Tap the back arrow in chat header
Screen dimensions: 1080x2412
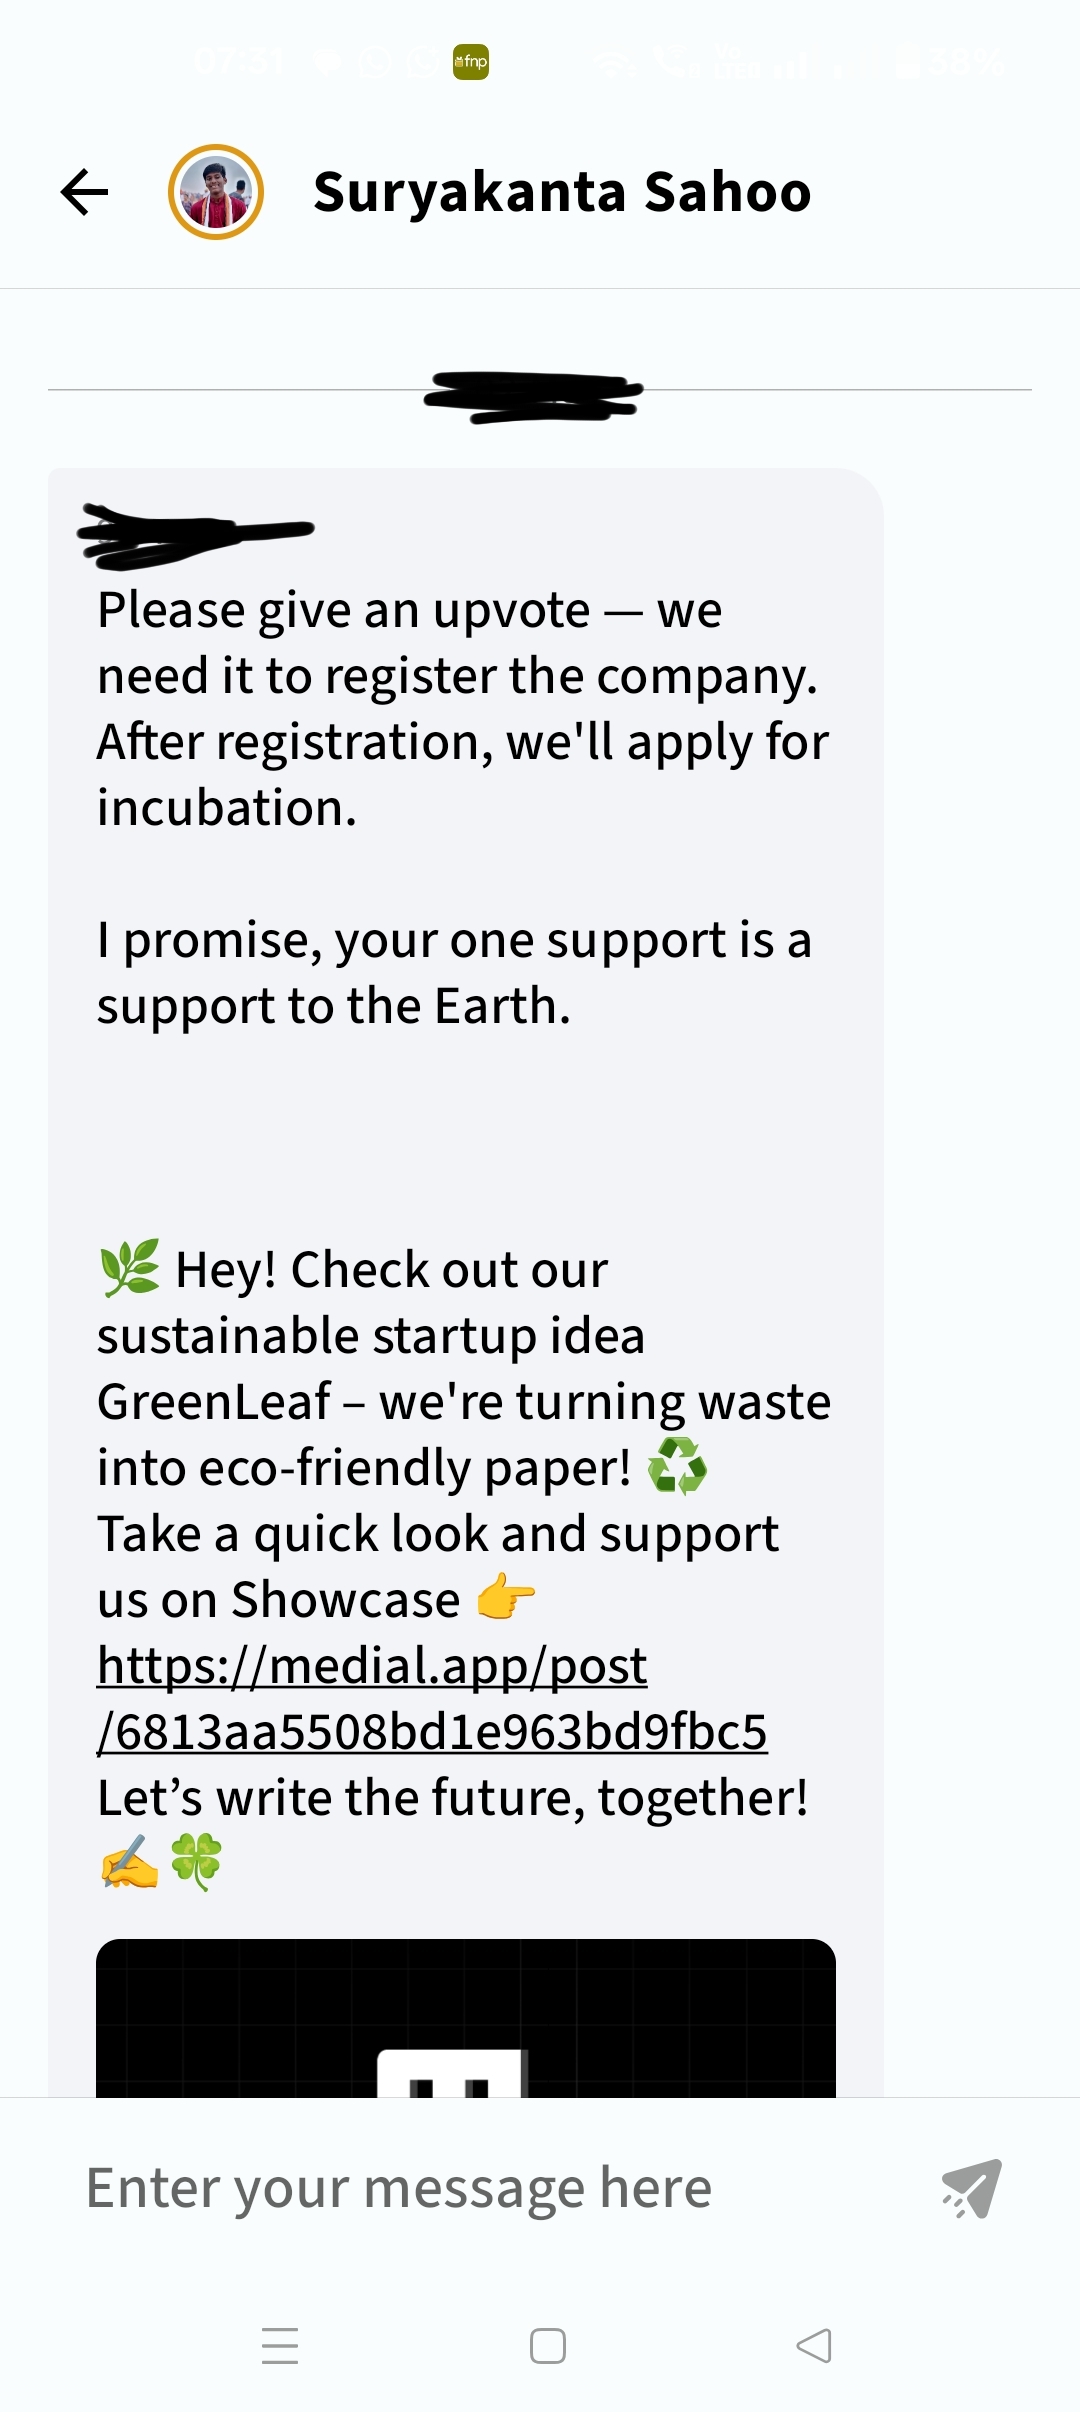click(85, 192)
